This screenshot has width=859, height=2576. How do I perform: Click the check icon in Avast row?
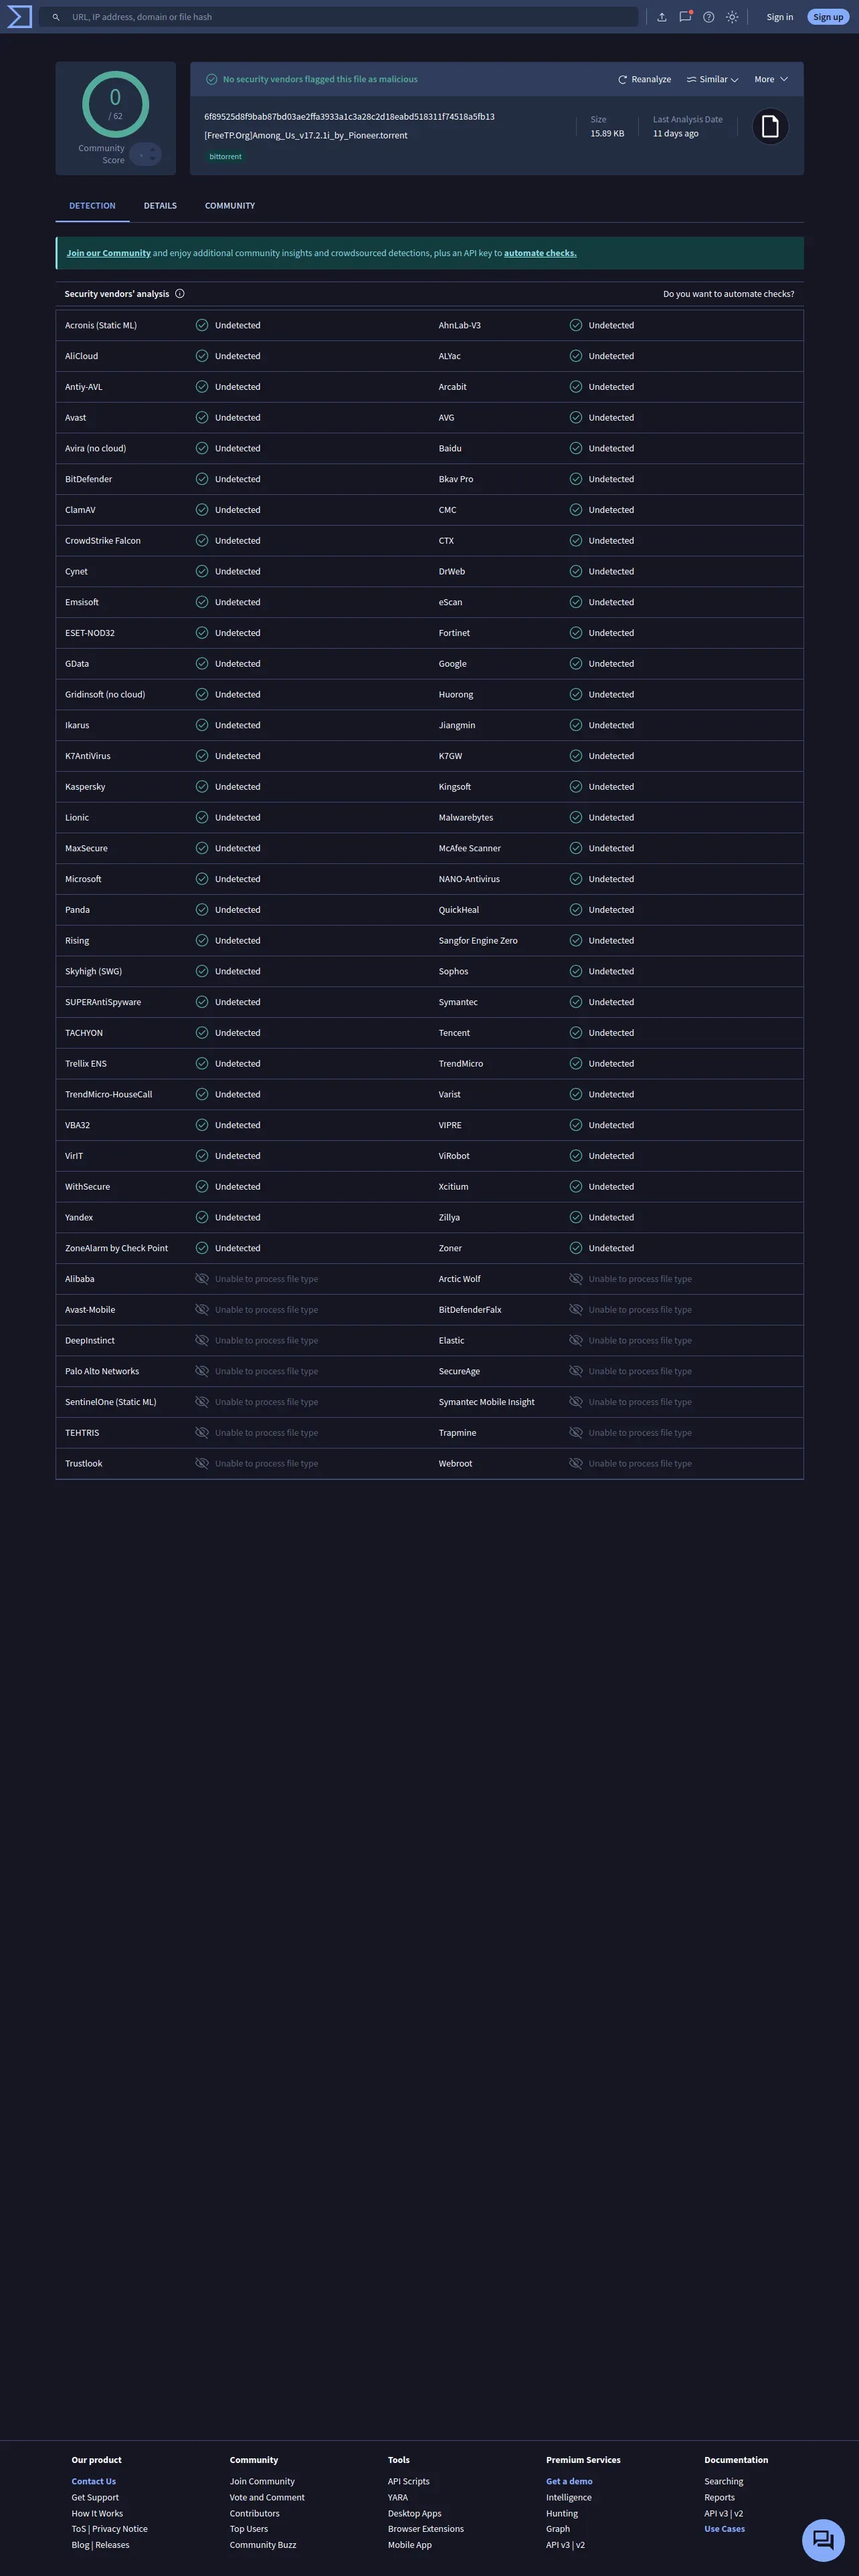point(202,418)
